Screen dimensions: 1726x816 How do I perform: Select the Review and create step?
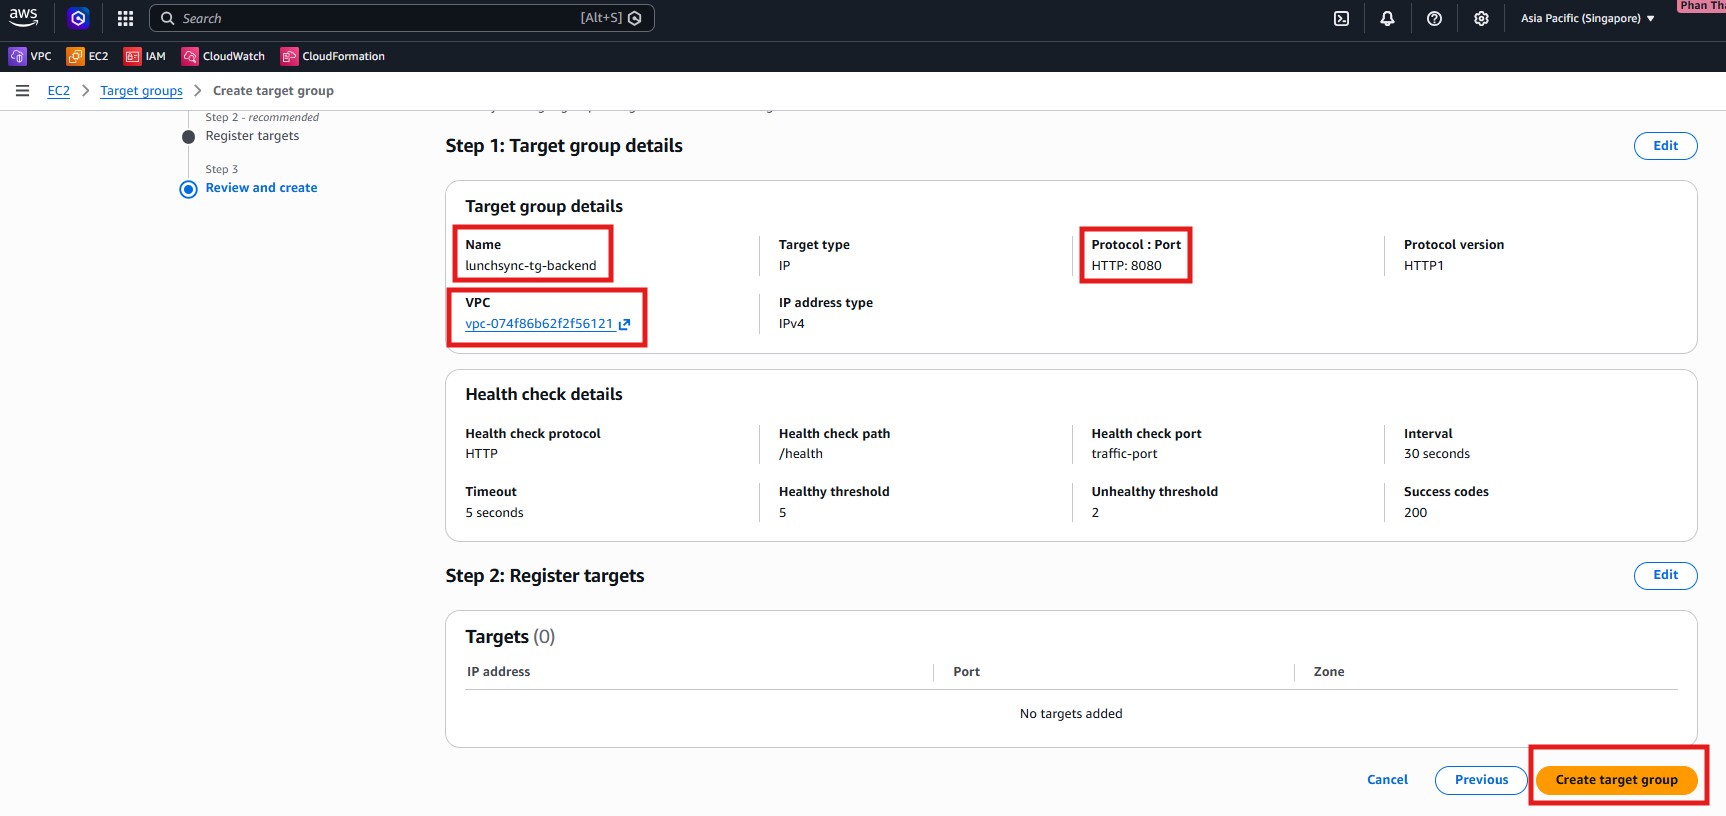261,188
